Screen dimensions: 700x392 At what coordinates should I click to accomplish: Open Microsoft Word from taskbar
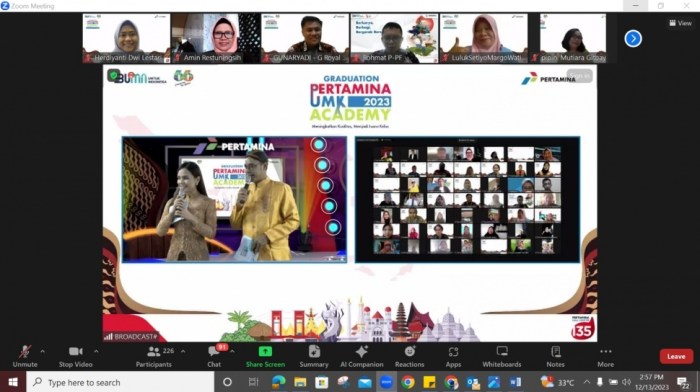click(515, 382)
